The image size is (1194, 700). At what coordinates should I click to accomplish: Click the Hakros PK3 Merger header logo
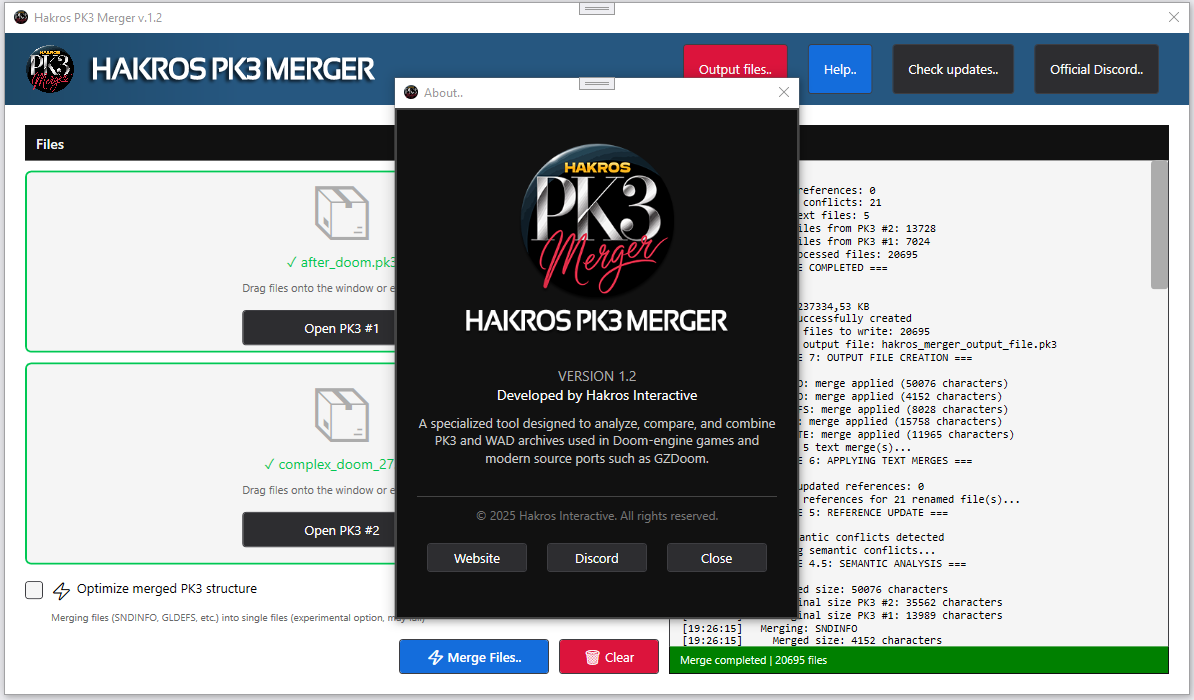[x=50, y=69]
